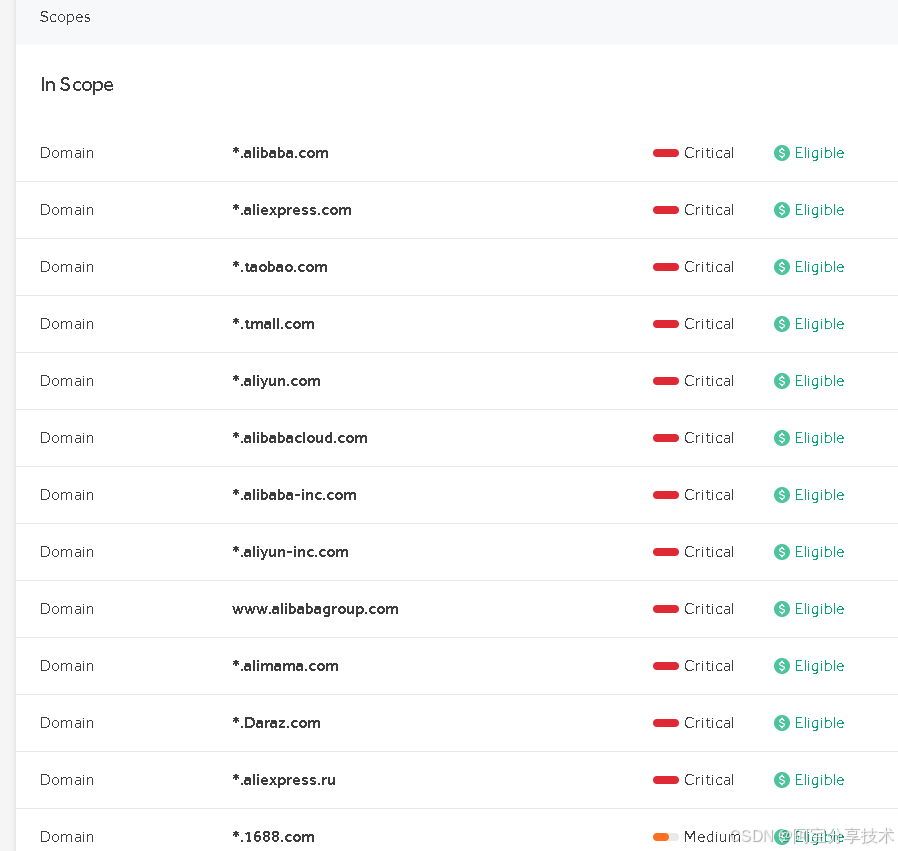Click Eligible label for *.tmall.com

tap(819, 324)
